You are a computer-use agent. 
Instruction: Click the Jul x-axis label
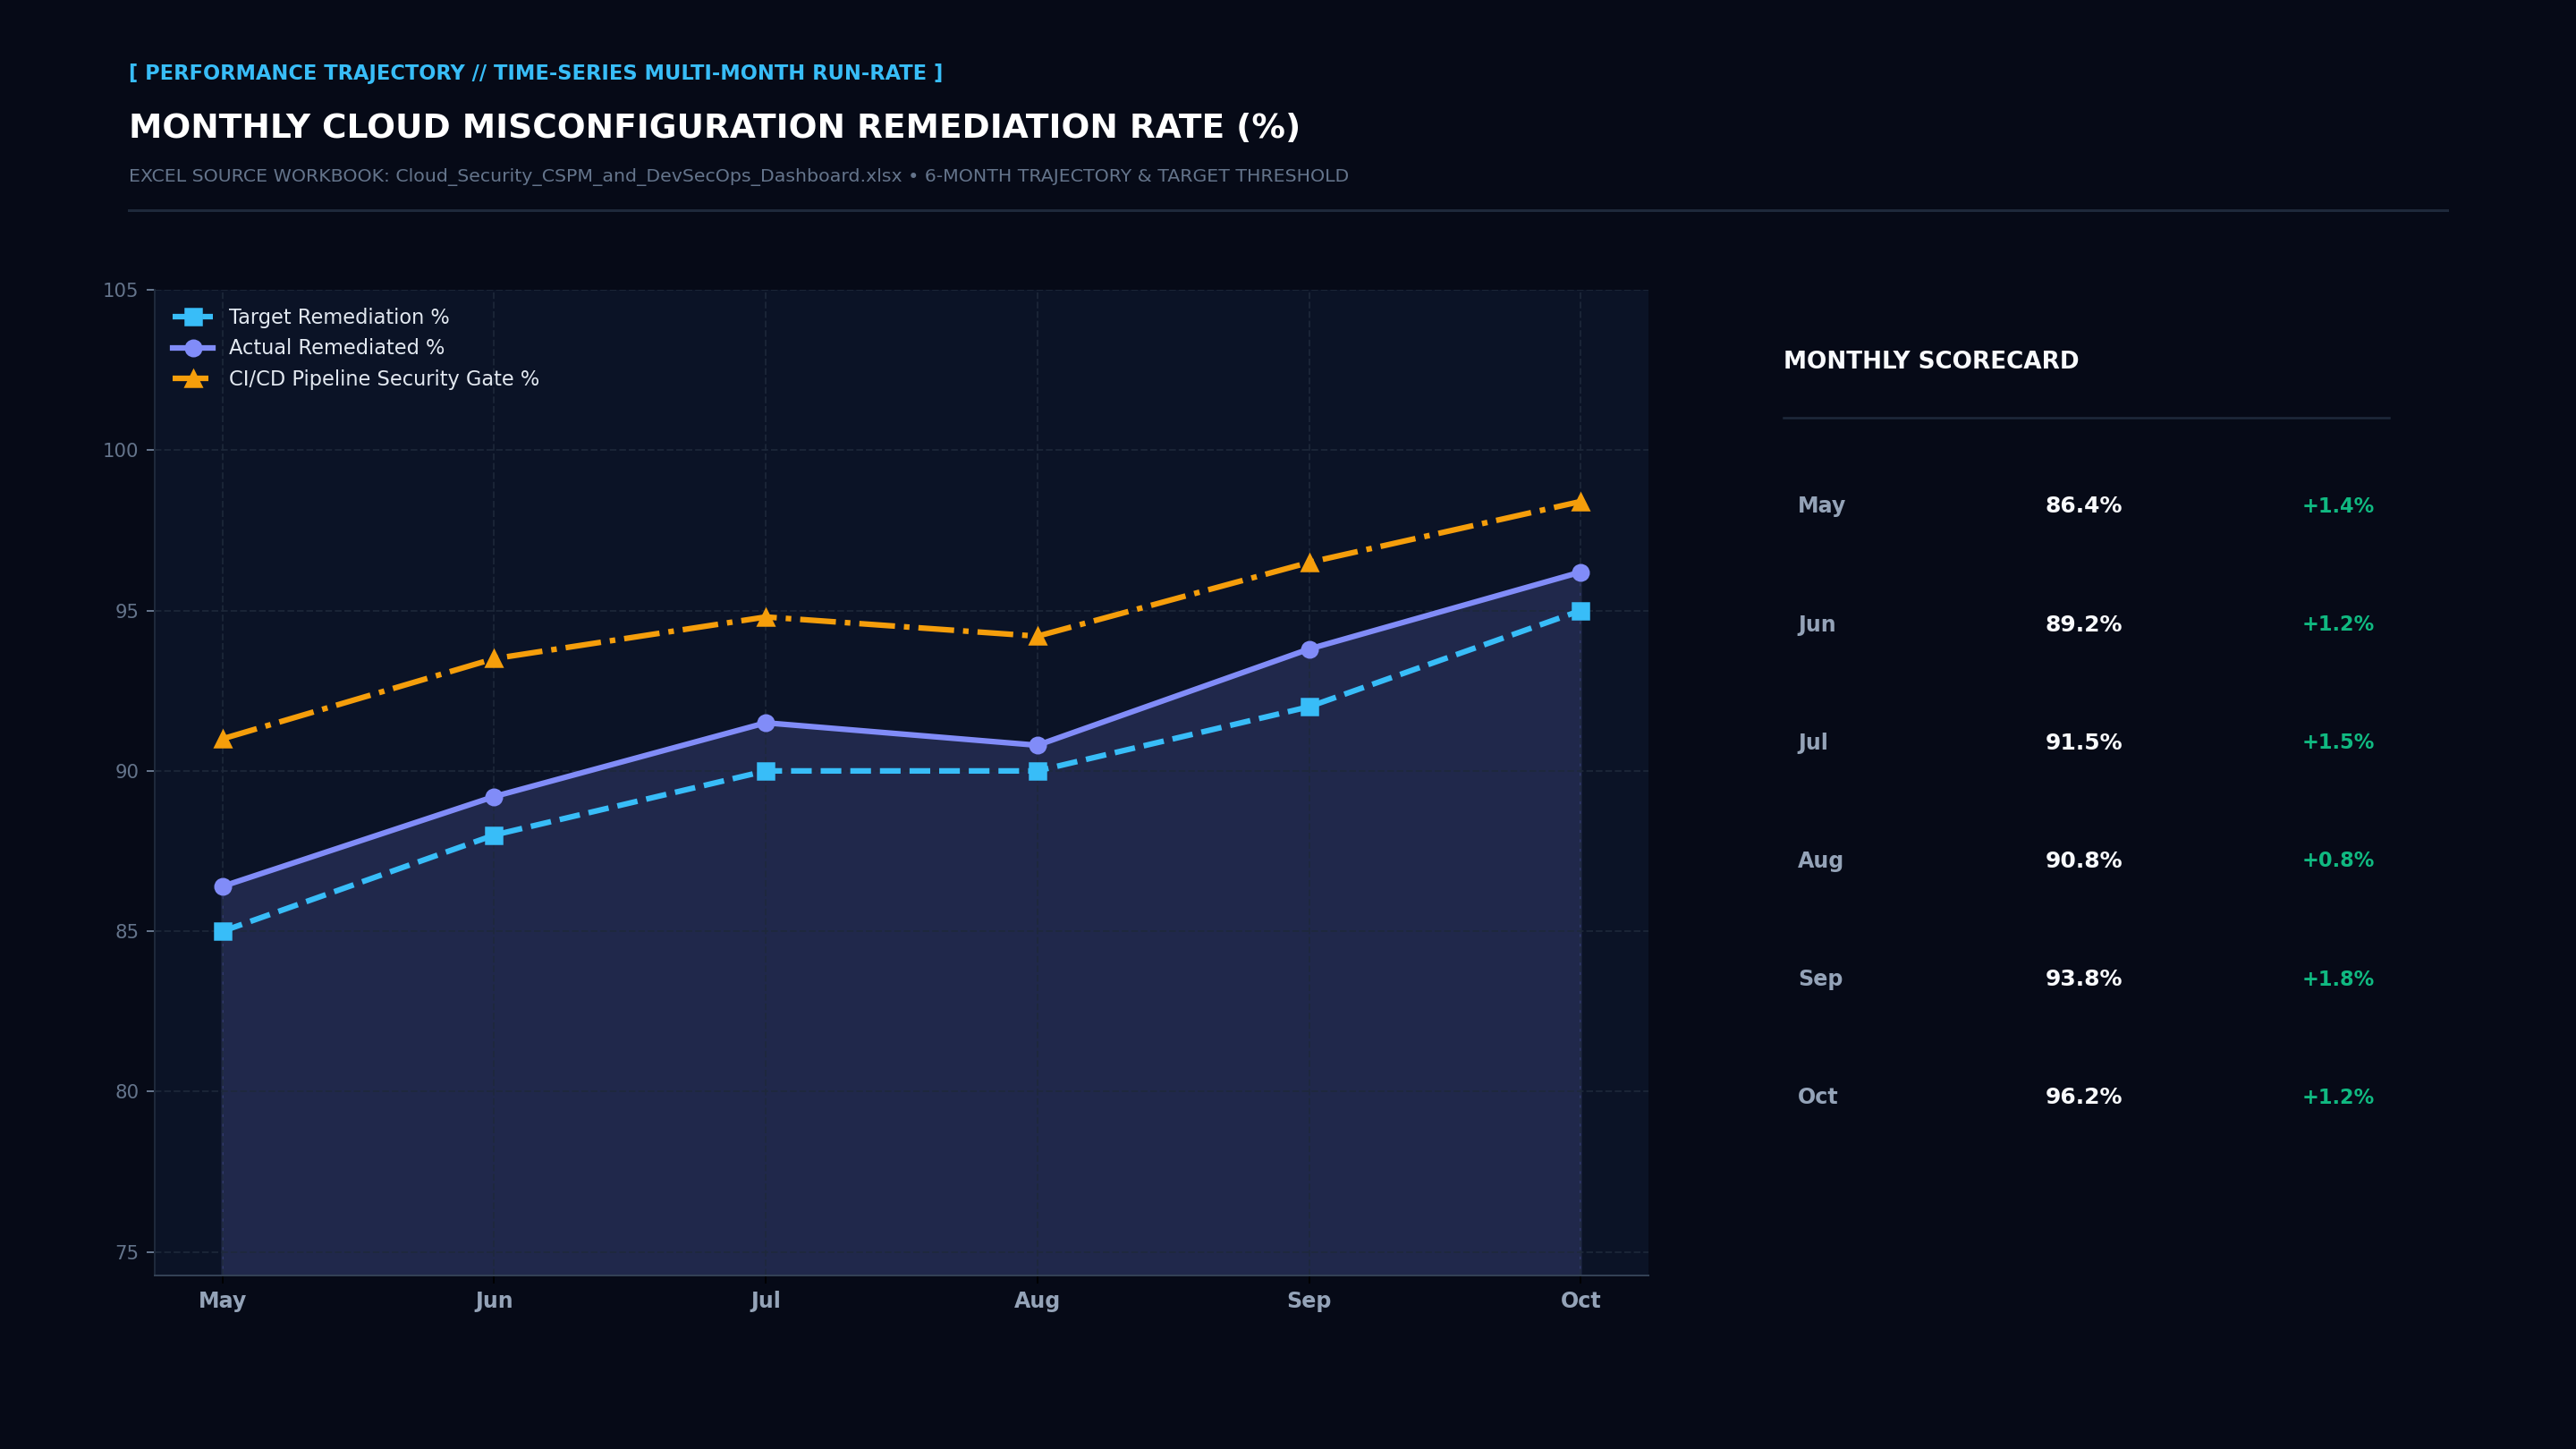[x=766, y=1301]
